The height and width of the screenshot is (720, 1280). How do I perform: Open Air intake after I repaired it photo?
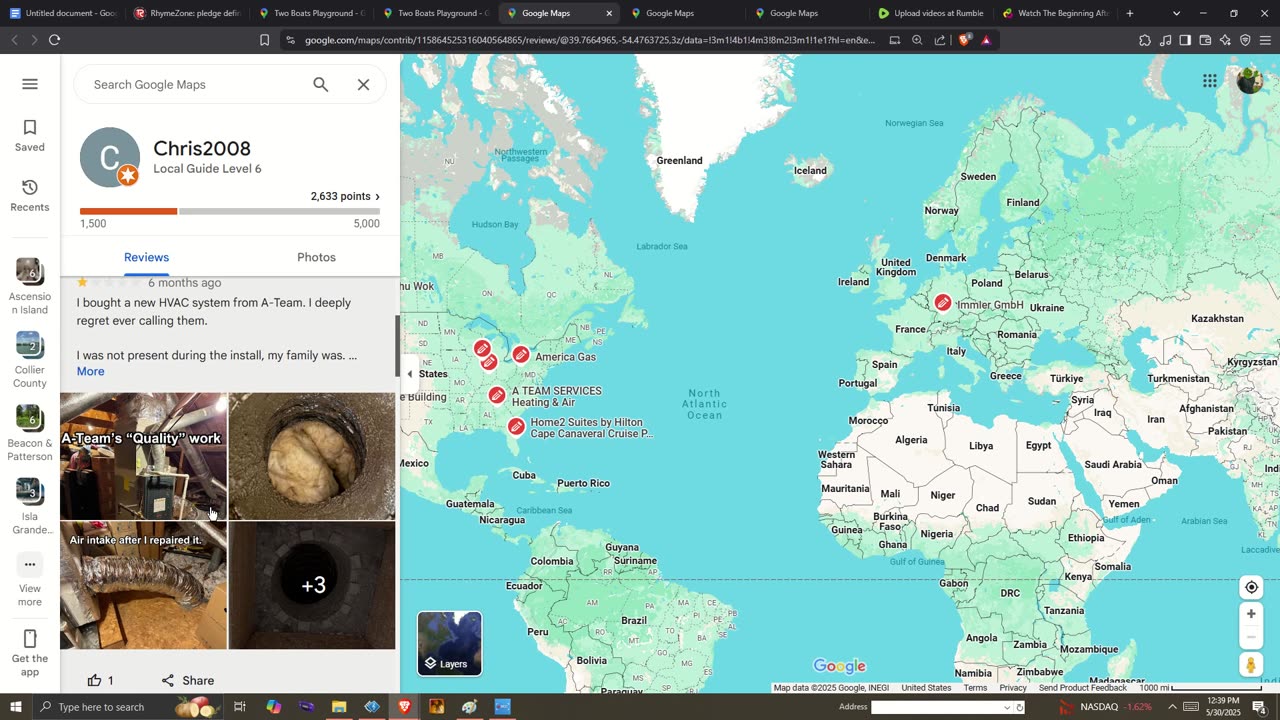click(143, 586)
